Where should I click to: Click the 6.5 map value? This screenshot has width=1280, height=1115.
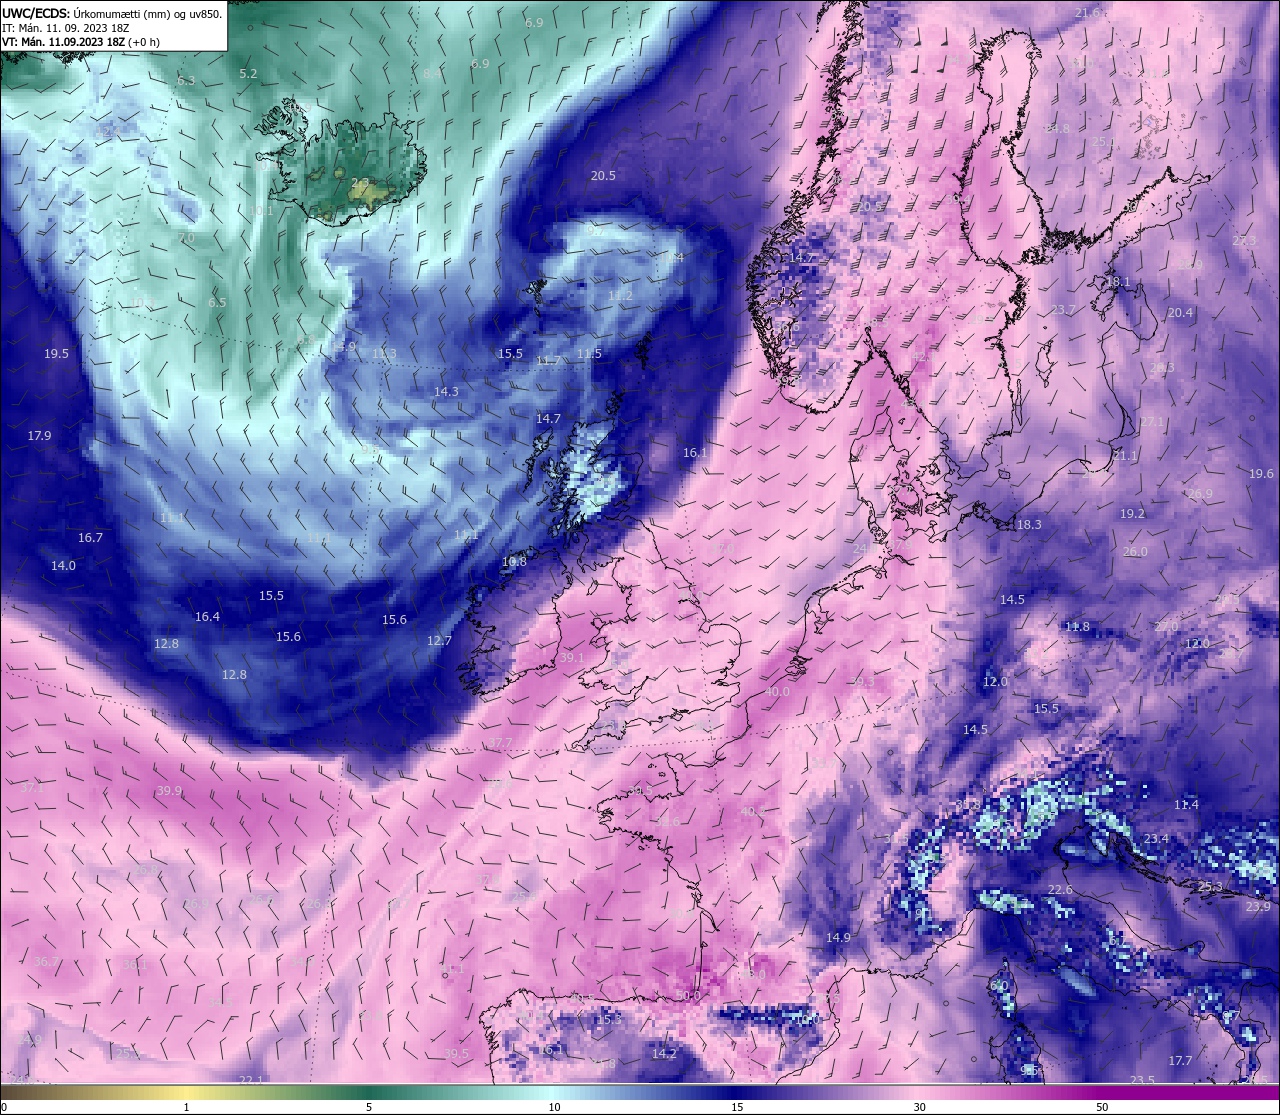click(x=217, y=302)
